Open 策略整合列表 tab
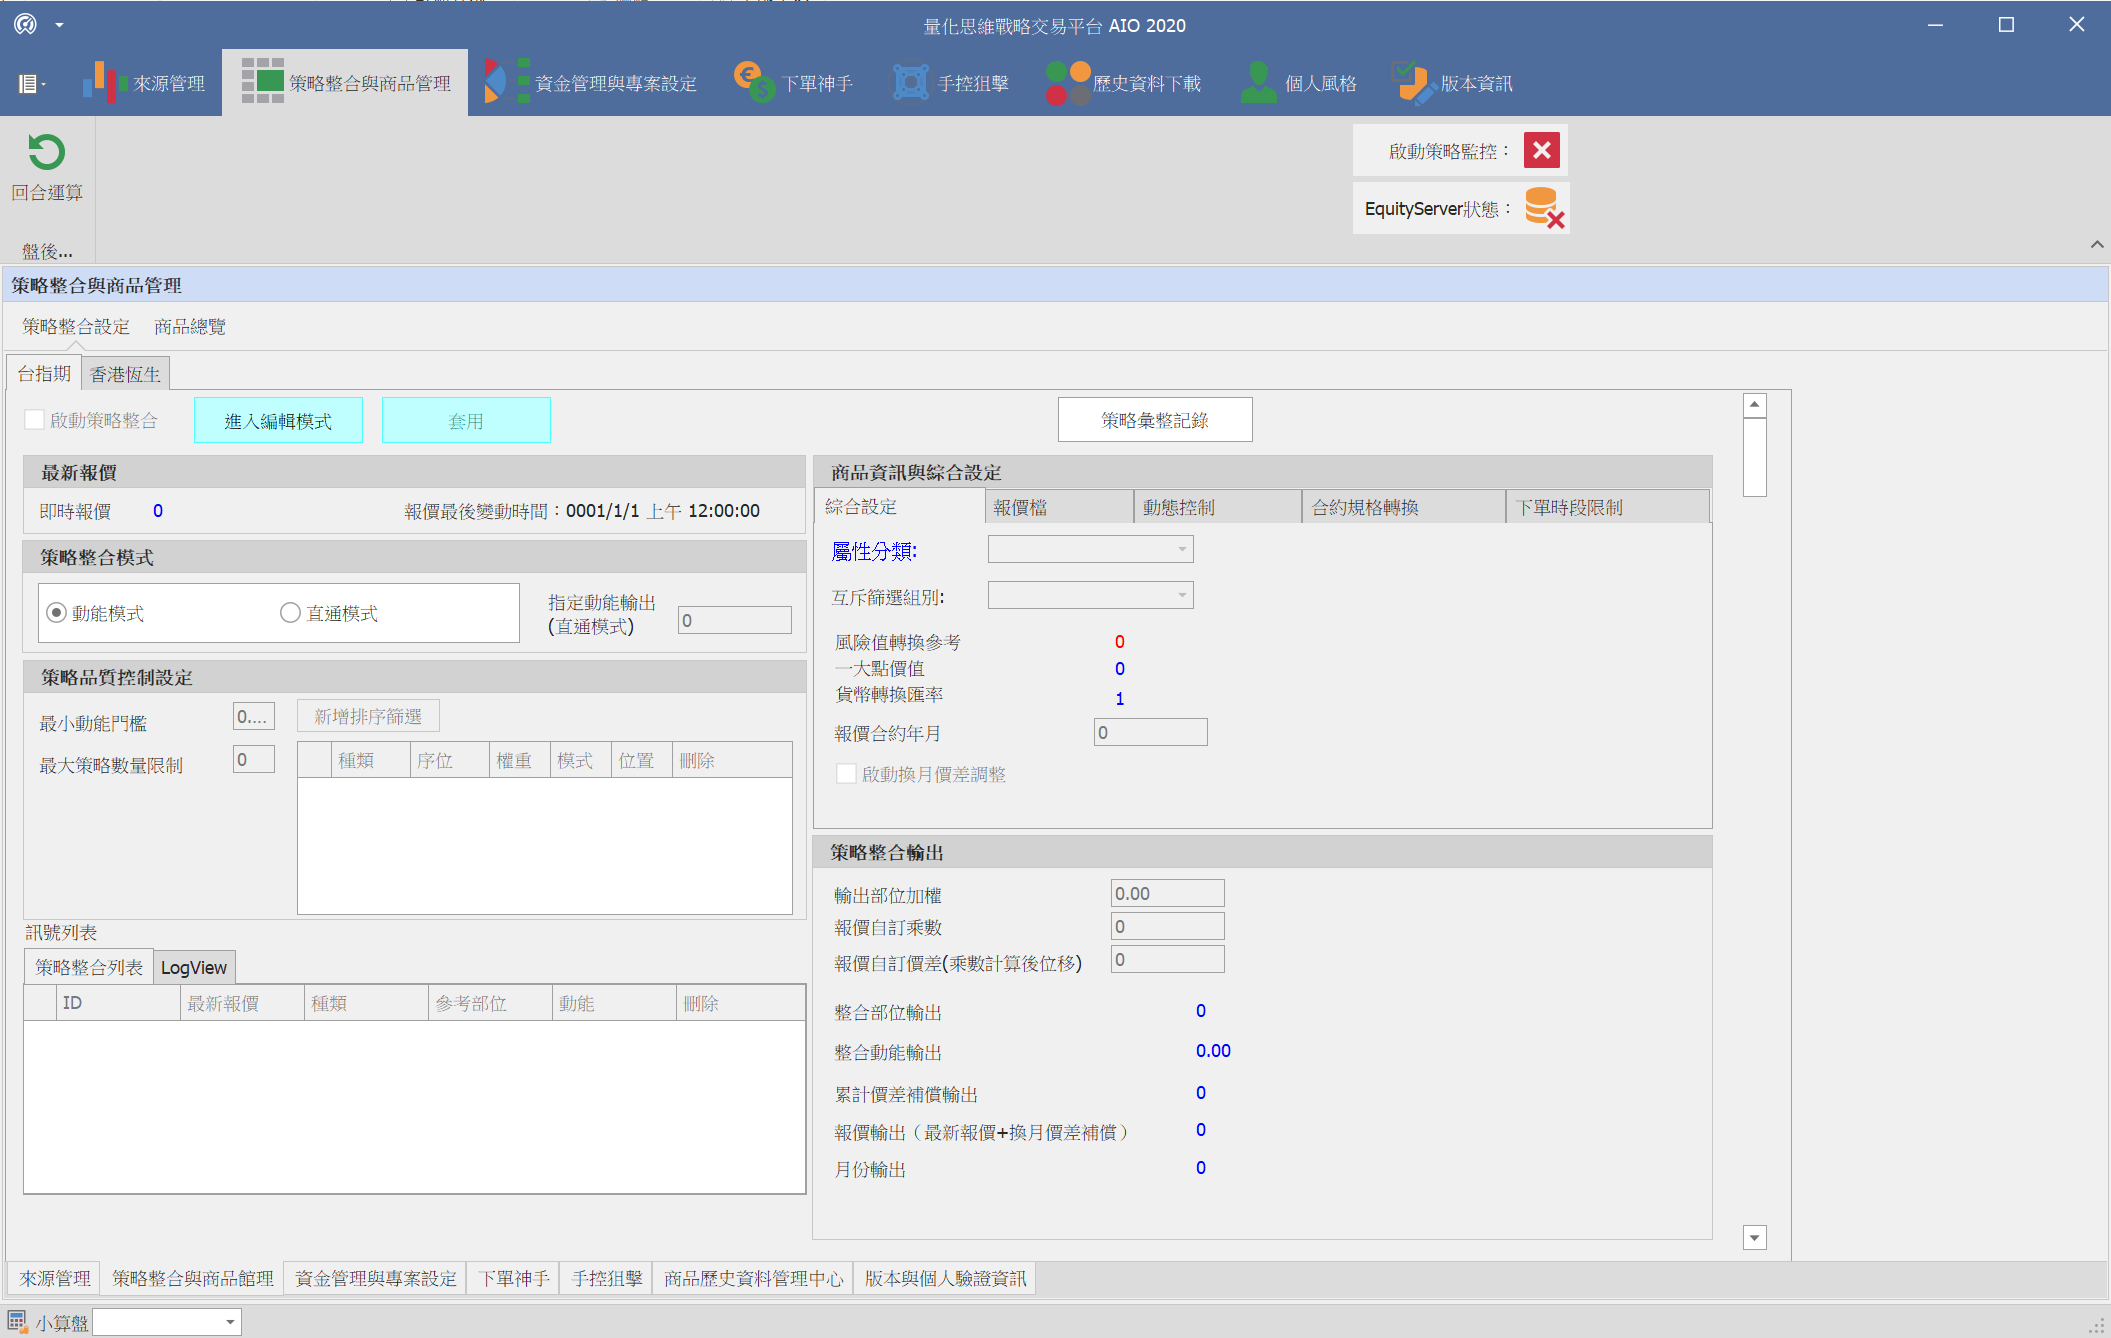Screen dimensions: 2111x1338 pyautogui.click(x=89, y=967)
